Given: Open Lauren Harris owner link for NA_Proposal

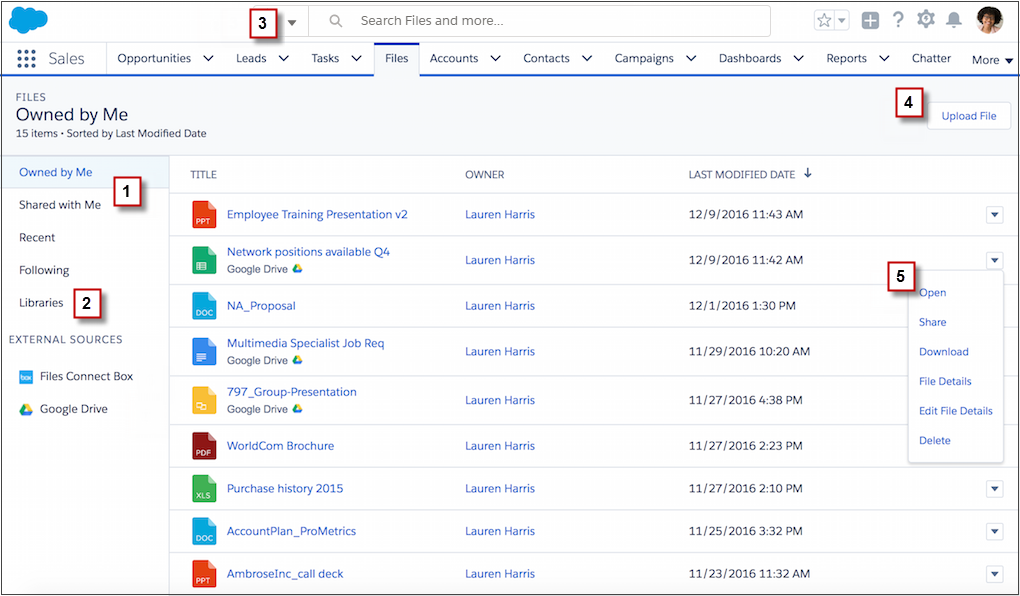Looking at the screenshot, I should [x=500, y=306].
